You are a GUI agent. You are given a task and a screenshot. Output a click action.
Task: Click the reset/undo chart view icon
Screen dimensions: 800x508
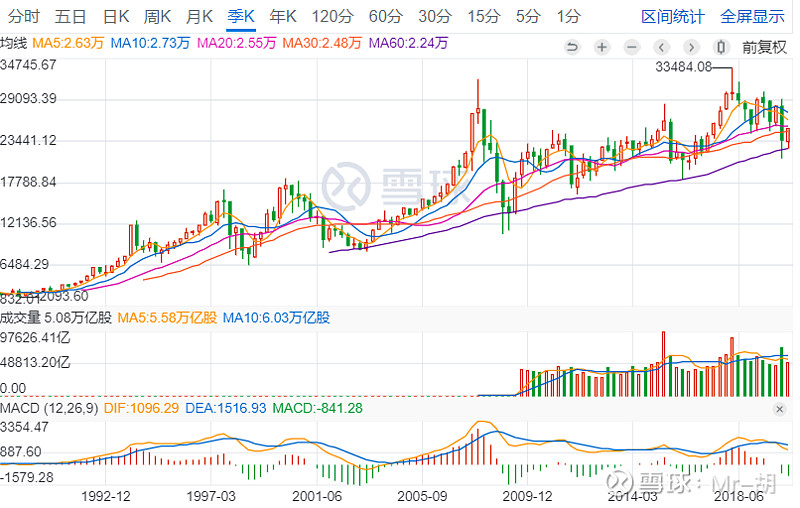[573, 46]
